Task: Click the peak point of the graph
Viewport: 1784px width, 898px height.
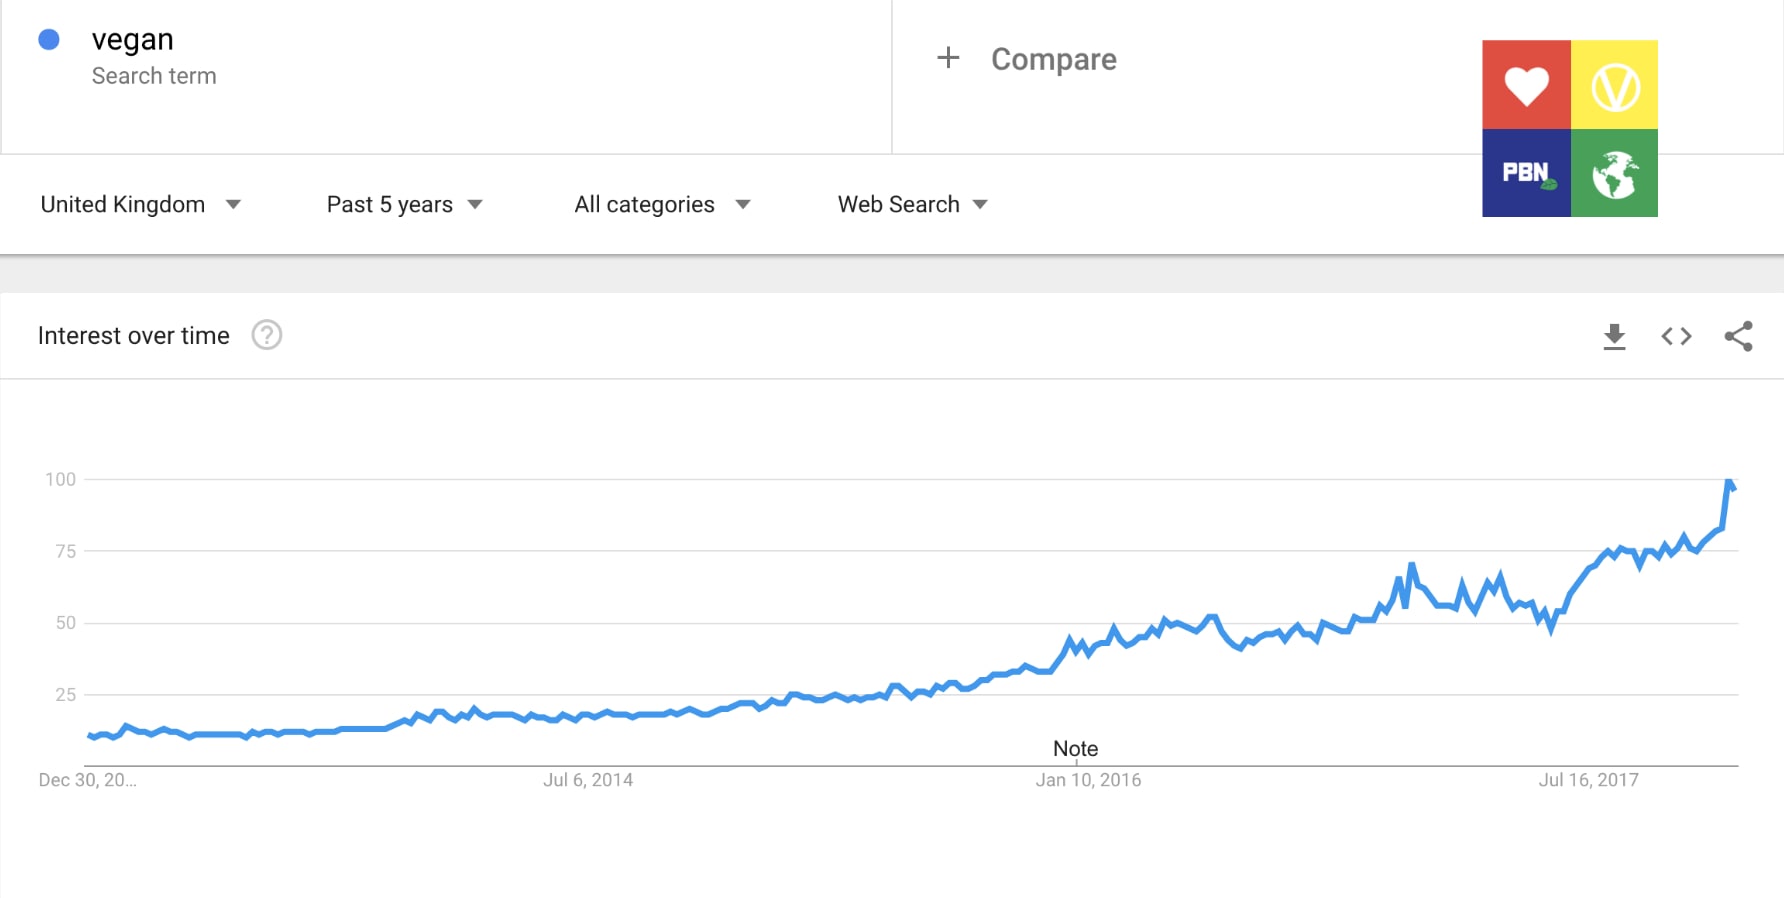Action: coord(1728,483)
